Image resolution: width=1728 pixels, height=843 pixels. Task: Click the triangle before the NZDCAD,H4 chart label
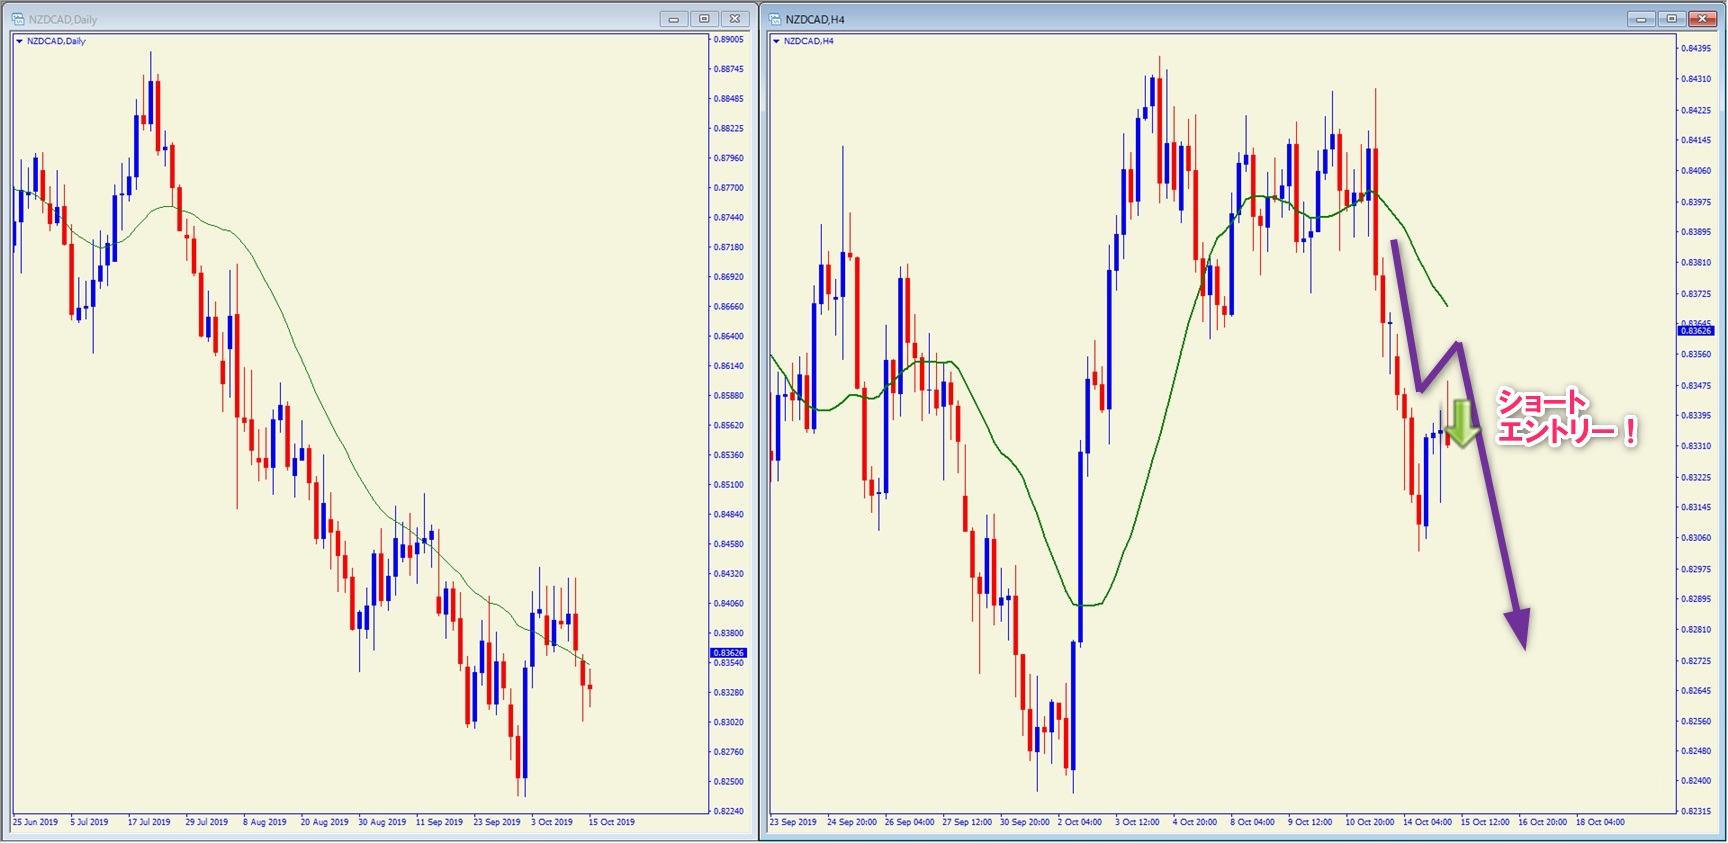click(776, 41)
